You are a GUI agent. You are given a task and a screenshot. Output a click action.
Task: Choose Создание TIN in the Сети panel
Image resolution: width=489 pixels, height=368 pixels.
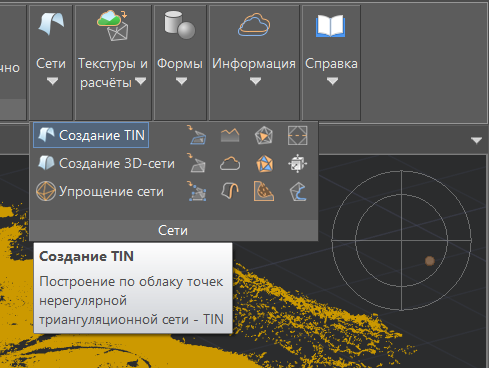[x=91, y=135]
